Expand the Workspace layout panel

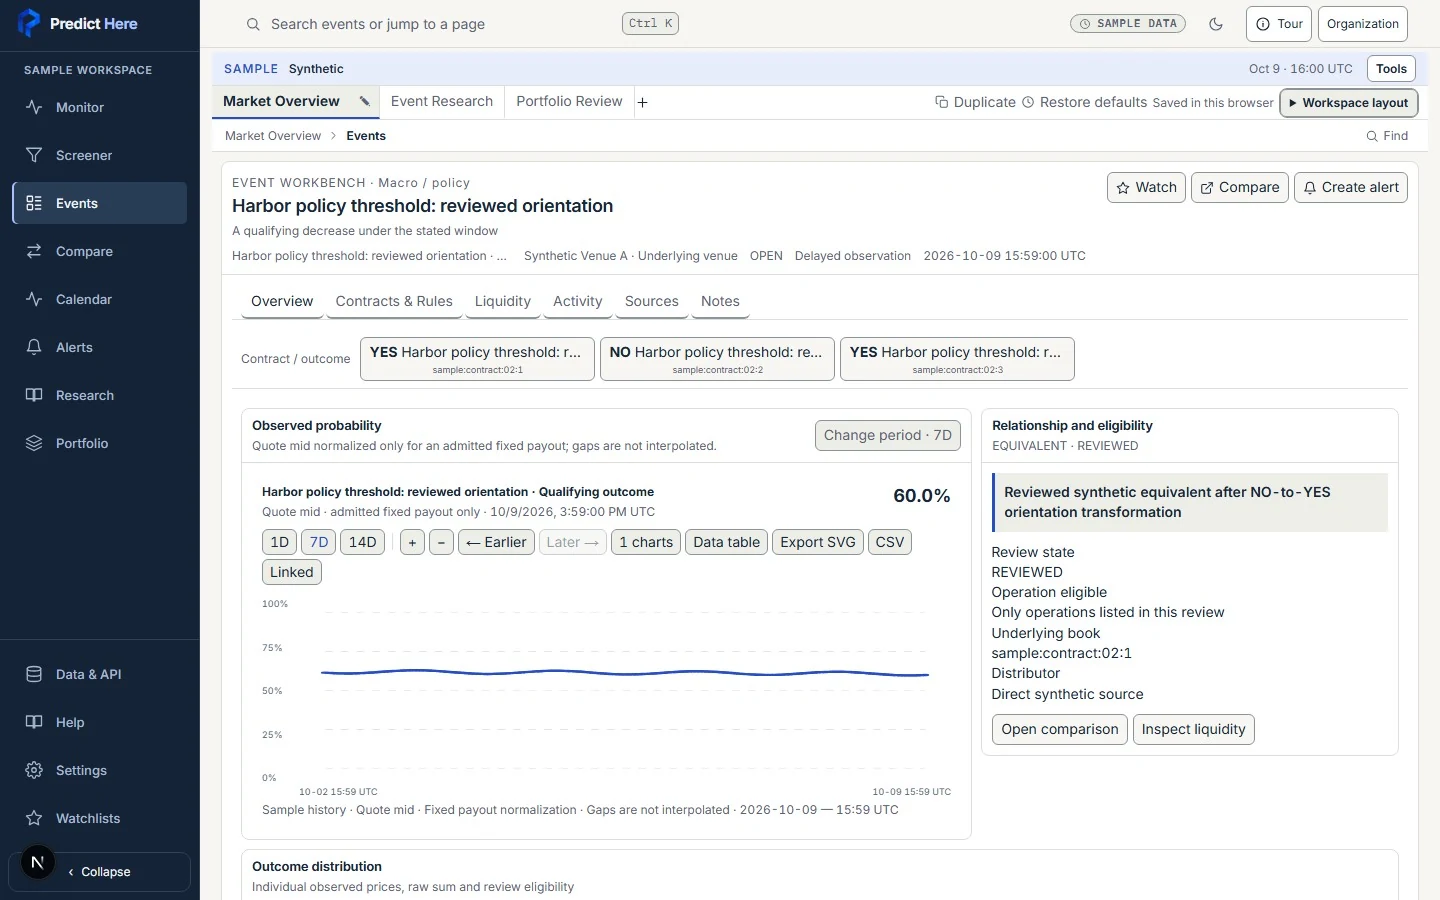pyautogui.click(x=1349, y=103)
